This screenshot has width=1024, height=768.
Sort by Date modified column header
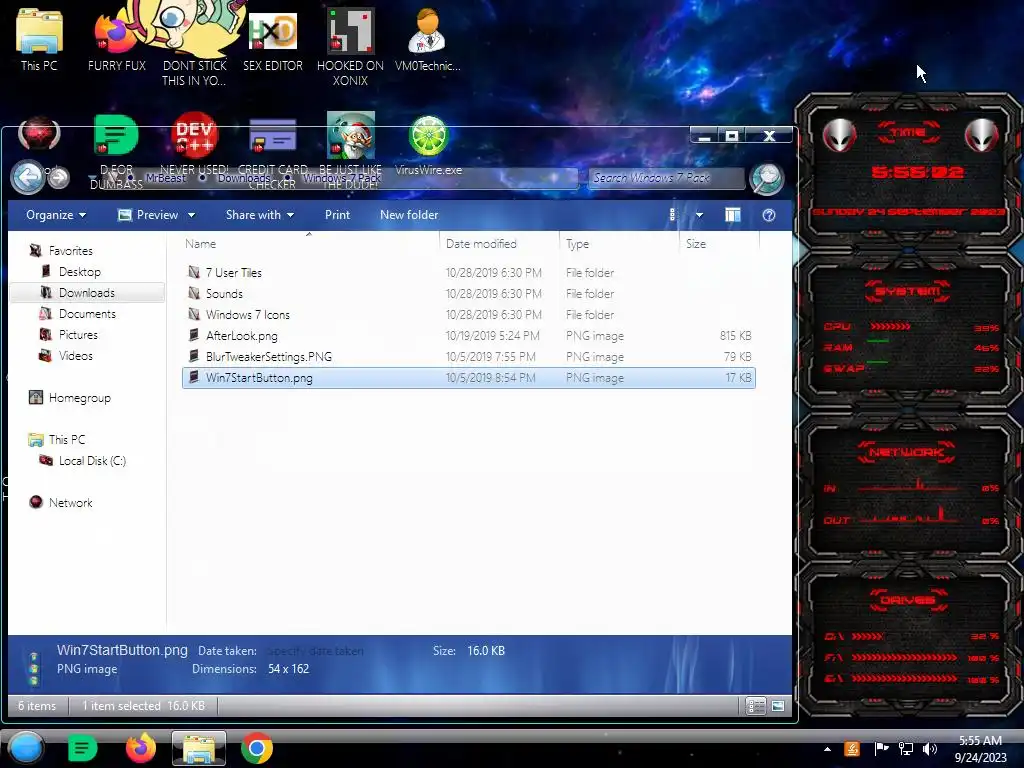pyautogui.click(x=500, y=244)
